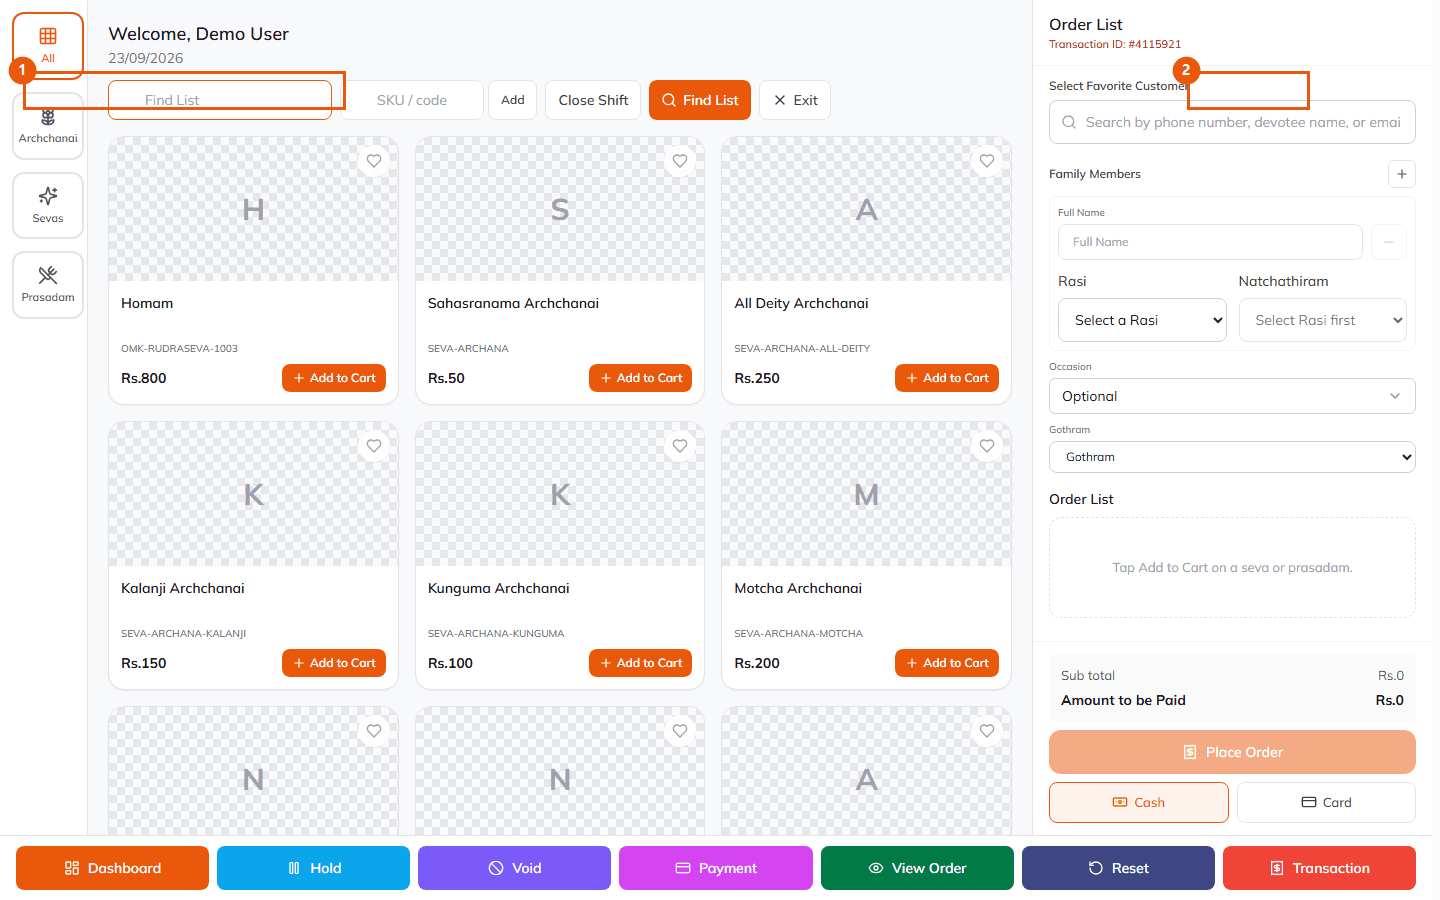The height and width of the screenshot is (900, 1440).
Task: Add Kalanji Archchanai to cart
Action: [x=334, y=663]
